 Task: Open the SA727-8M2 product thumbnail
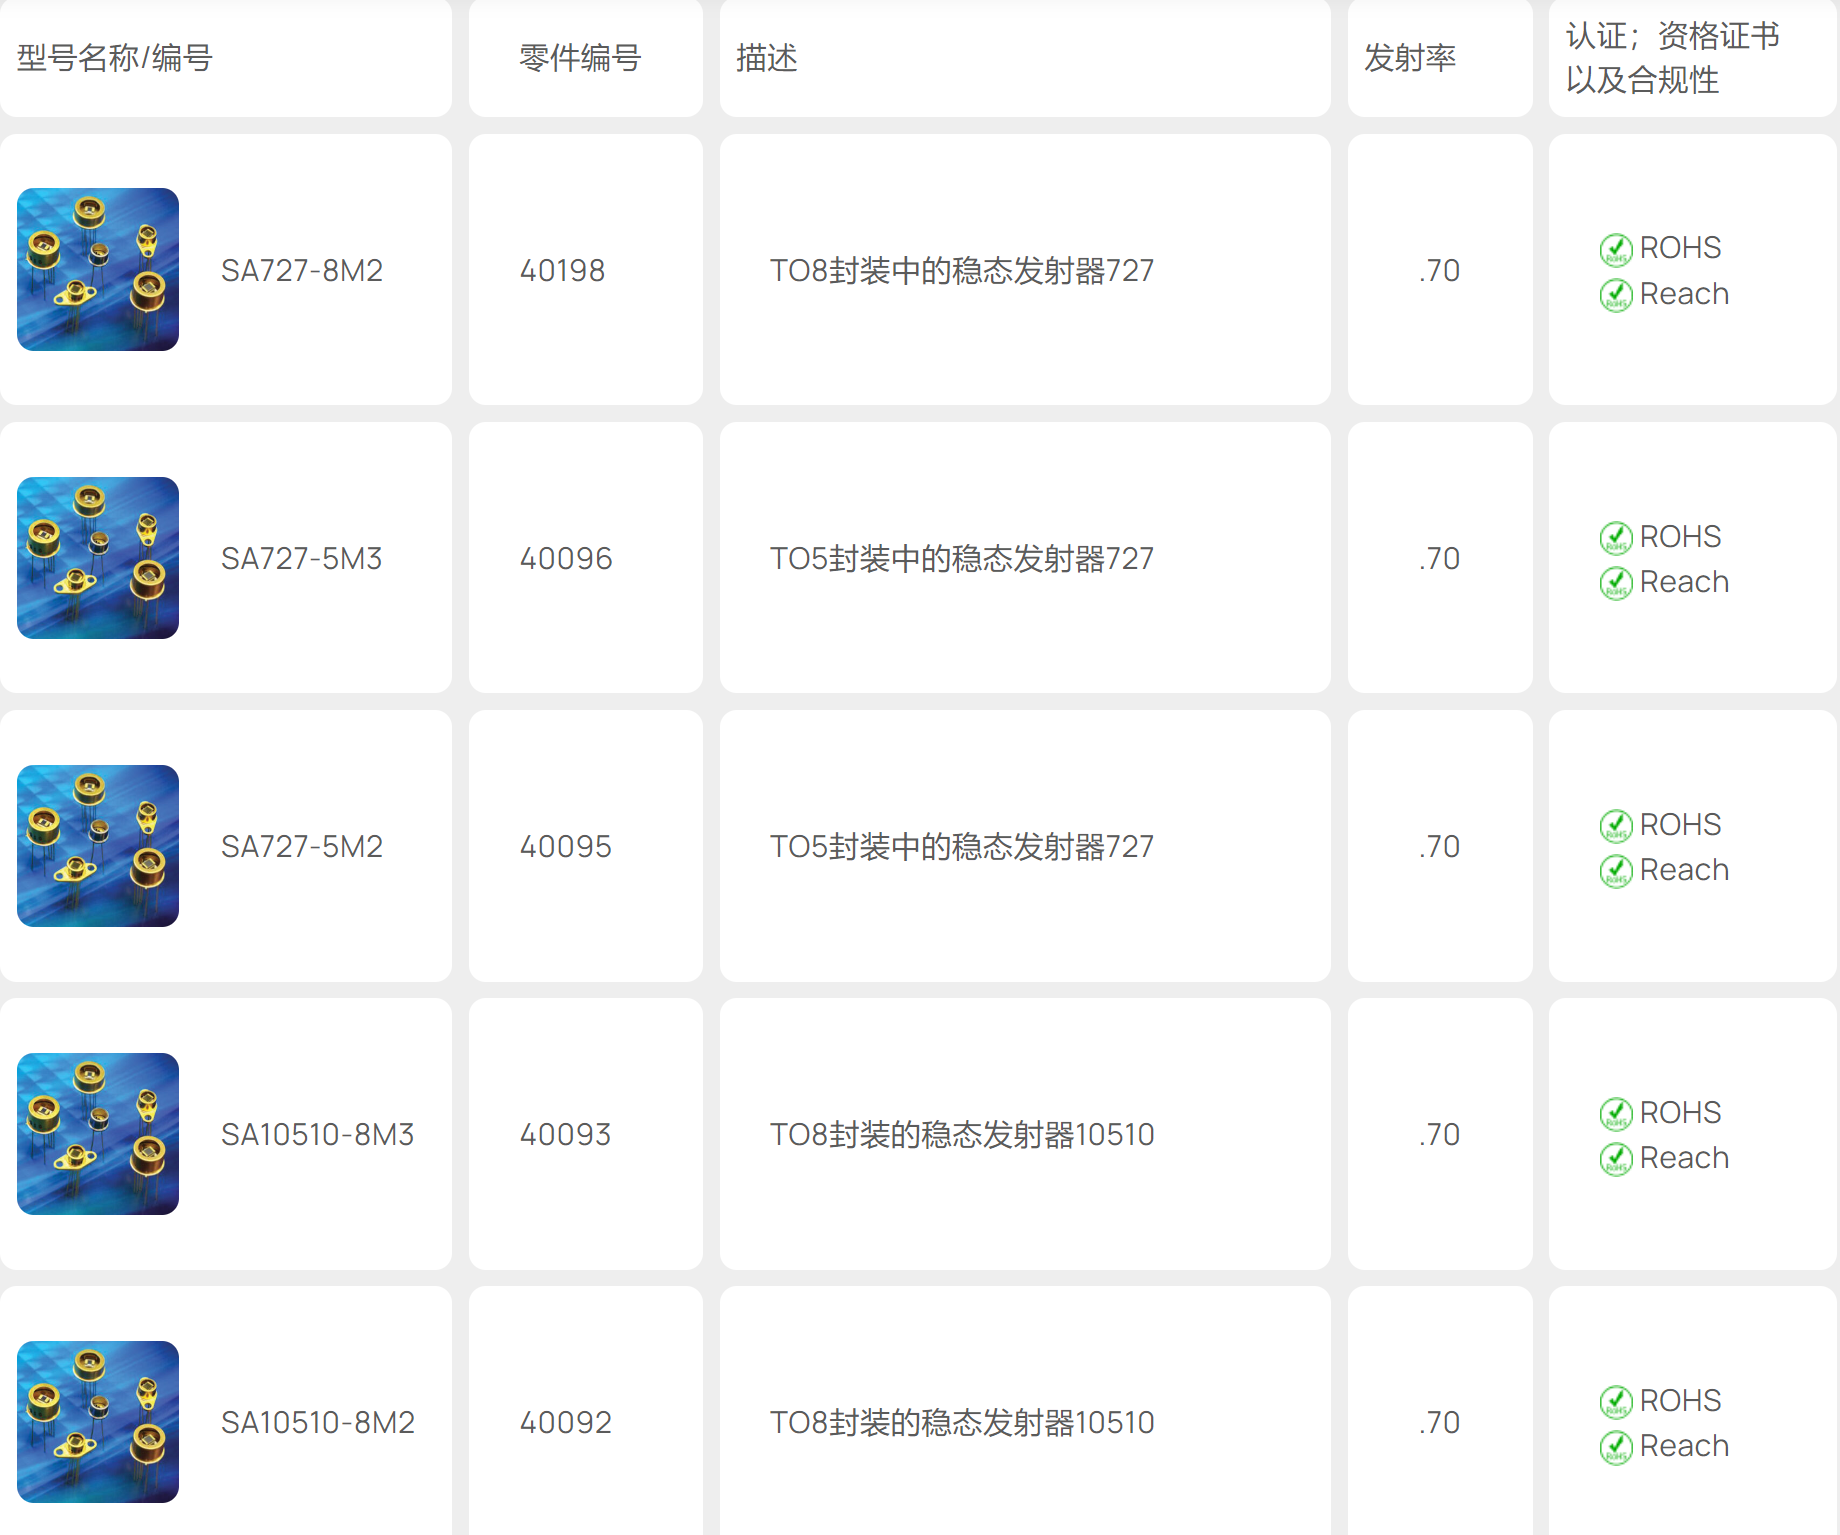coord(98,270)
